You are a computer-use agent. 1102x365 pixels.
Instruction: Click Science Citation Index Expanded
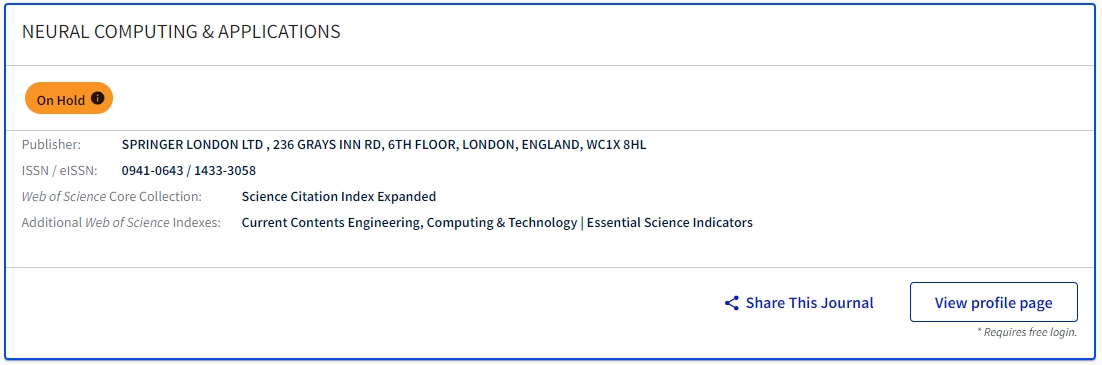[339, 197]
